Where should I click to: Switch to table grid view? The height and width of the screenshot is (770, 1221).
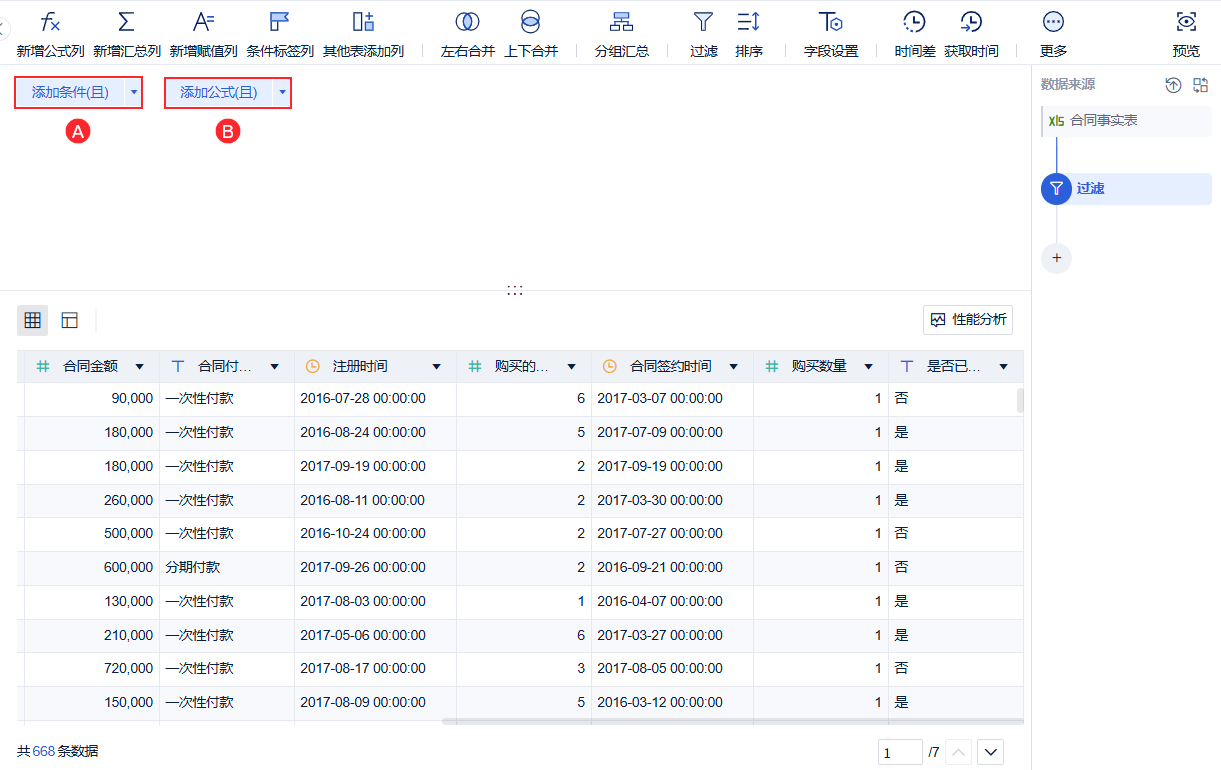point(32,320)
